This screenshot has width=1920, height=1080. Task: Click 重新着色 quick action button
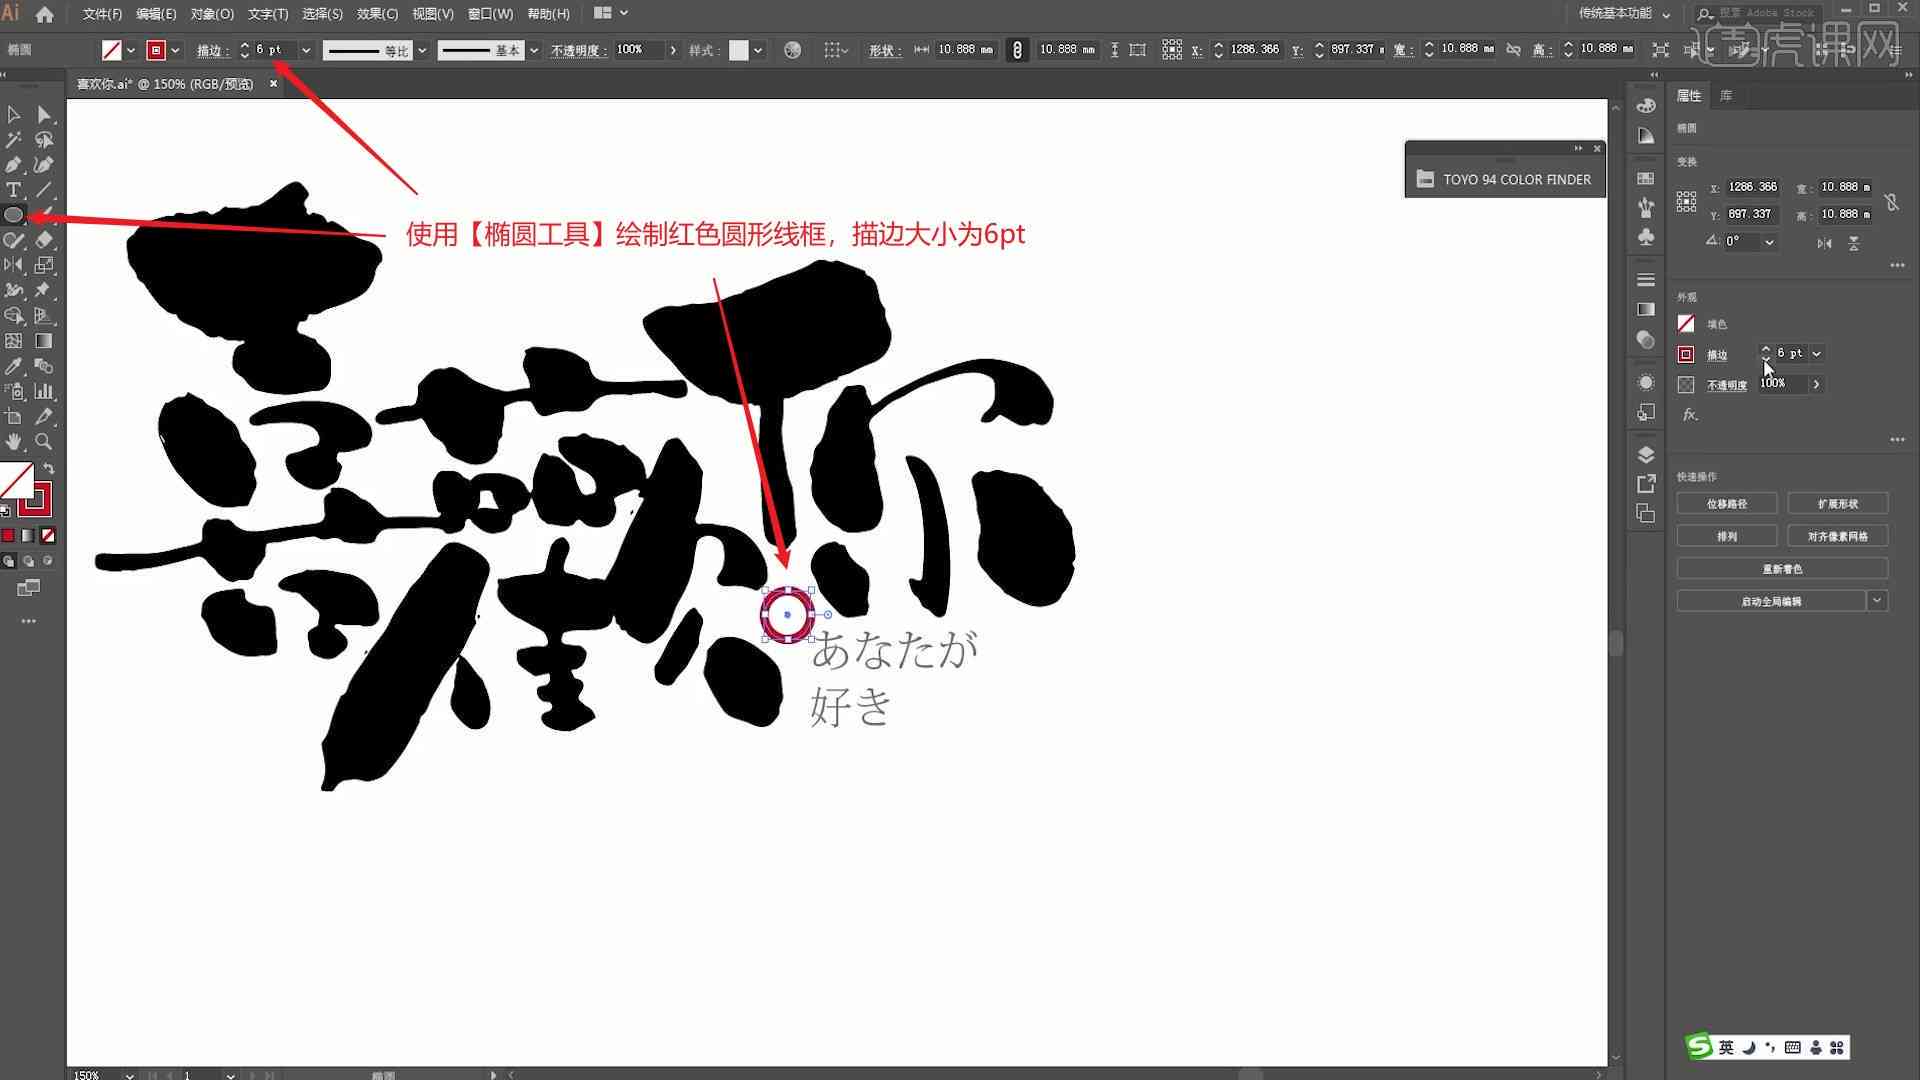click(x=1782, y=568)
